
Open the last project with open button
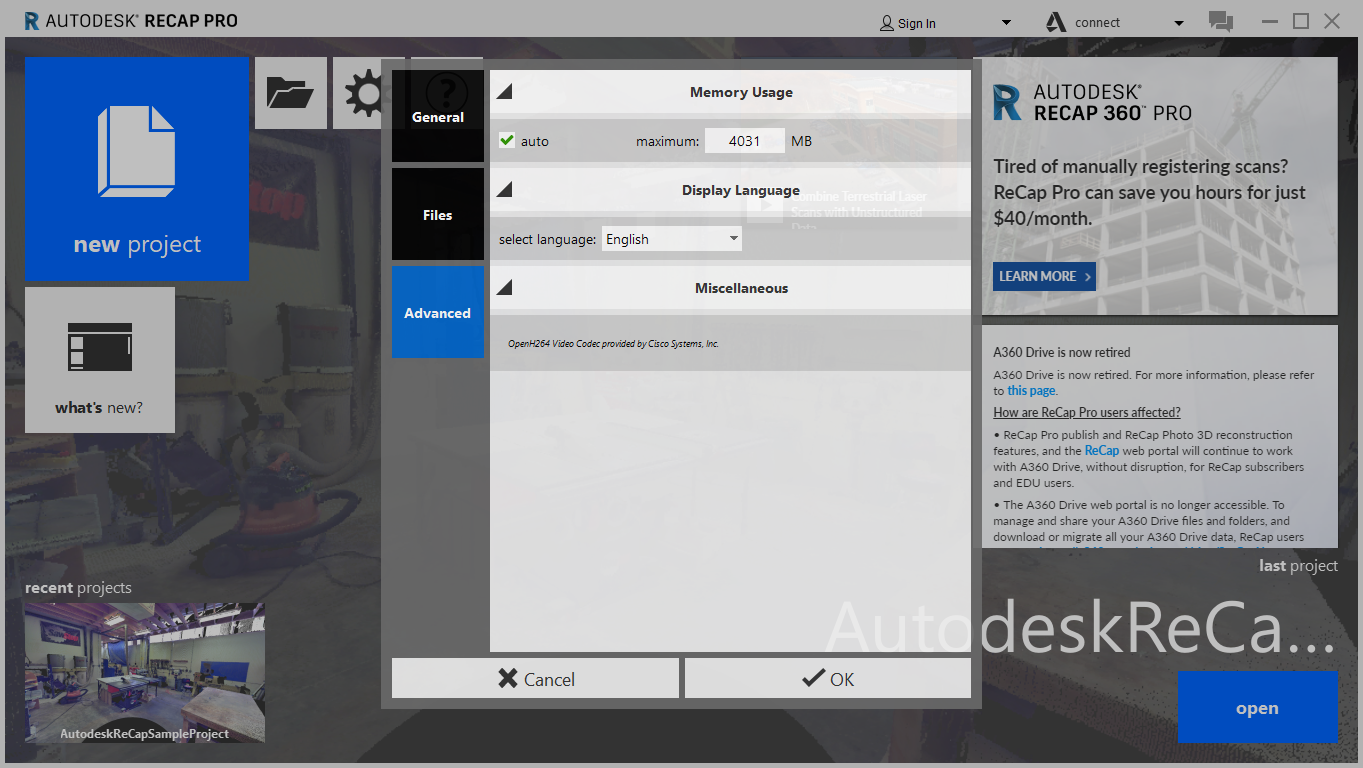[x=1257, y=708]
